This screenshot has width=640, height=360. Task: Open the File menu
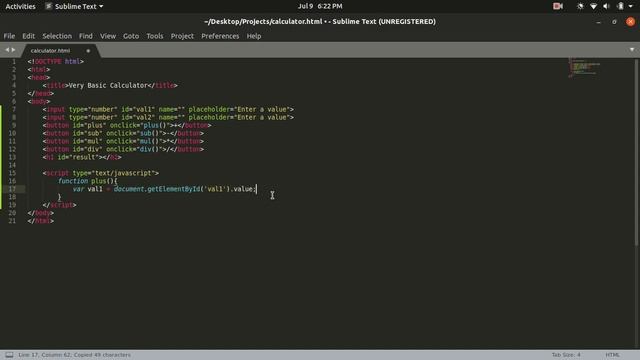click(9, 36)
